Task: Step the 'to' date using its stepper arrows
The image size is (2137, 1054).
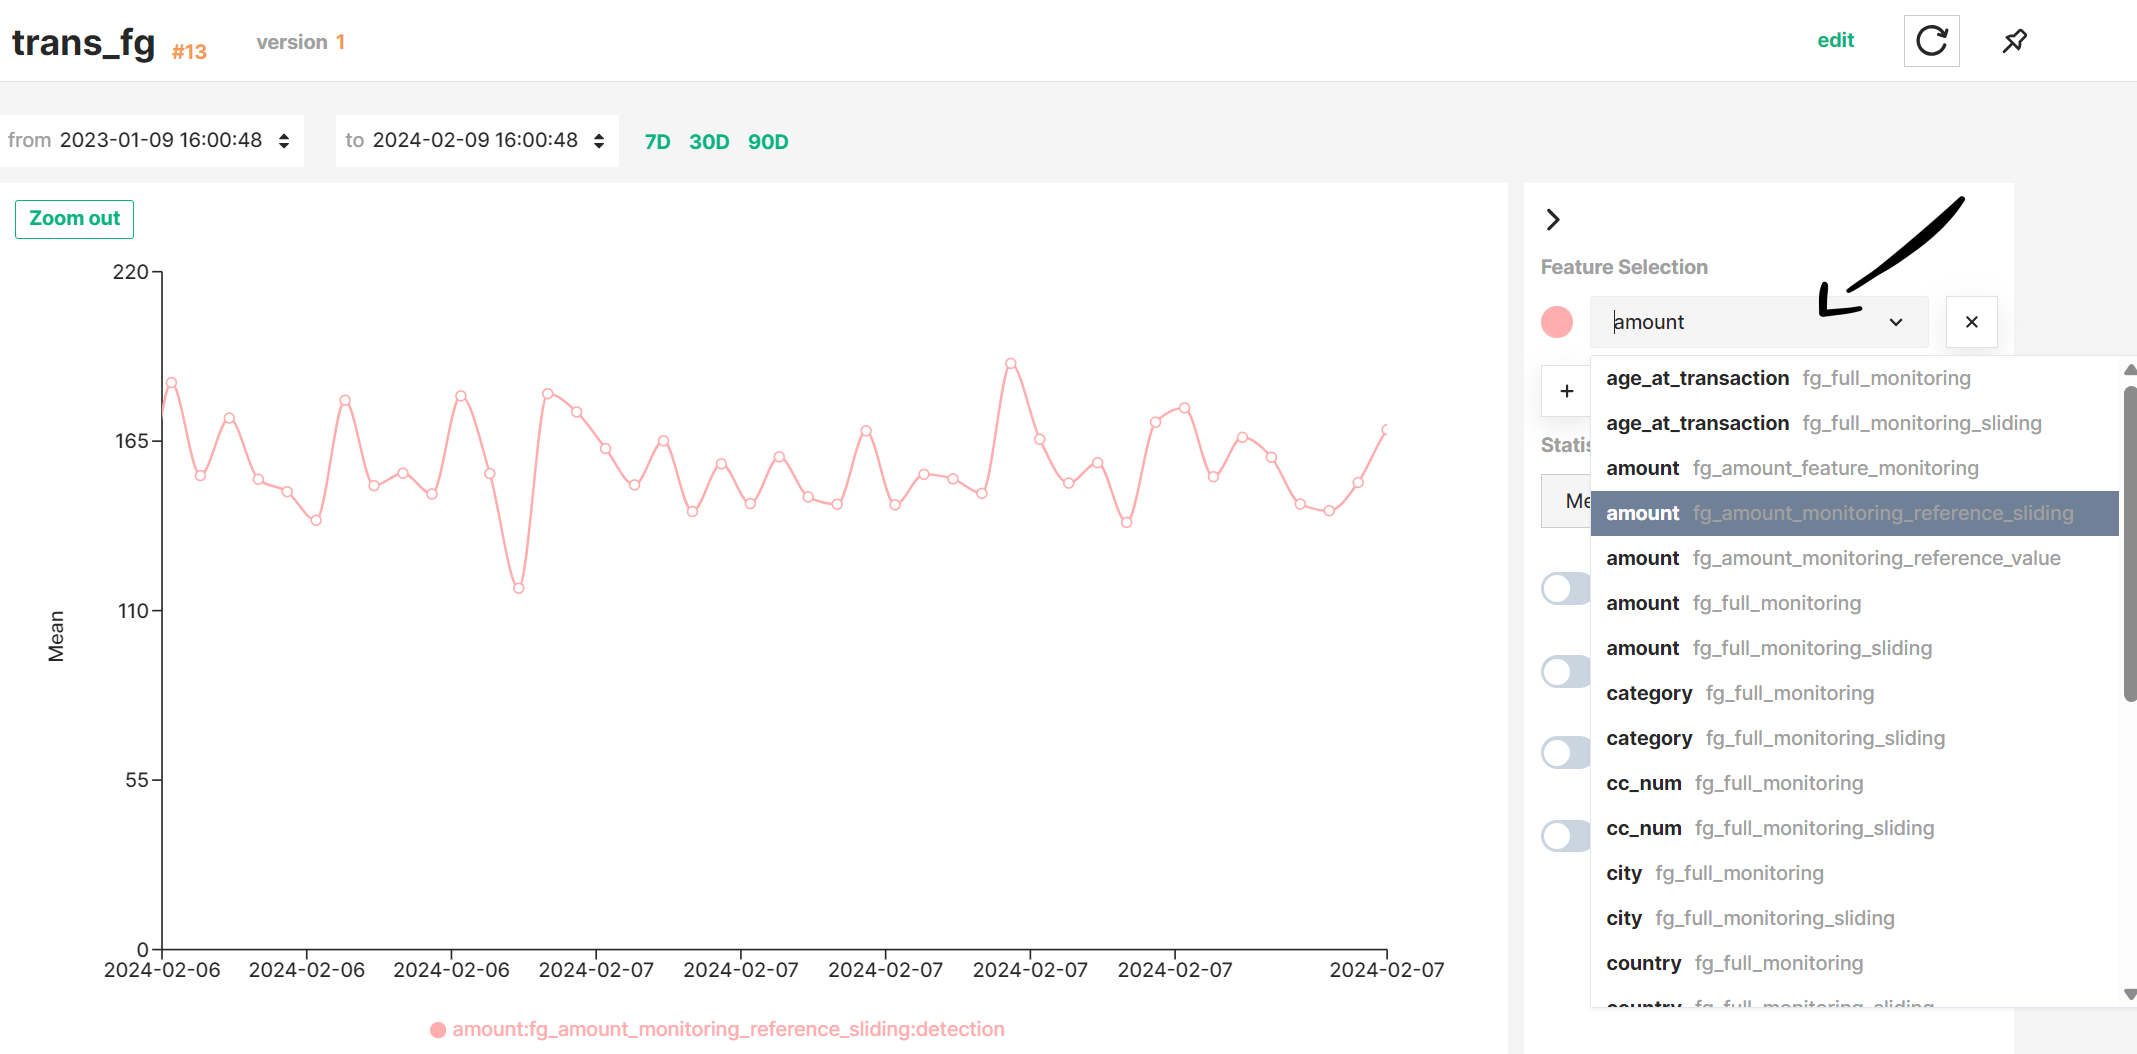Action: pos(598,140)
